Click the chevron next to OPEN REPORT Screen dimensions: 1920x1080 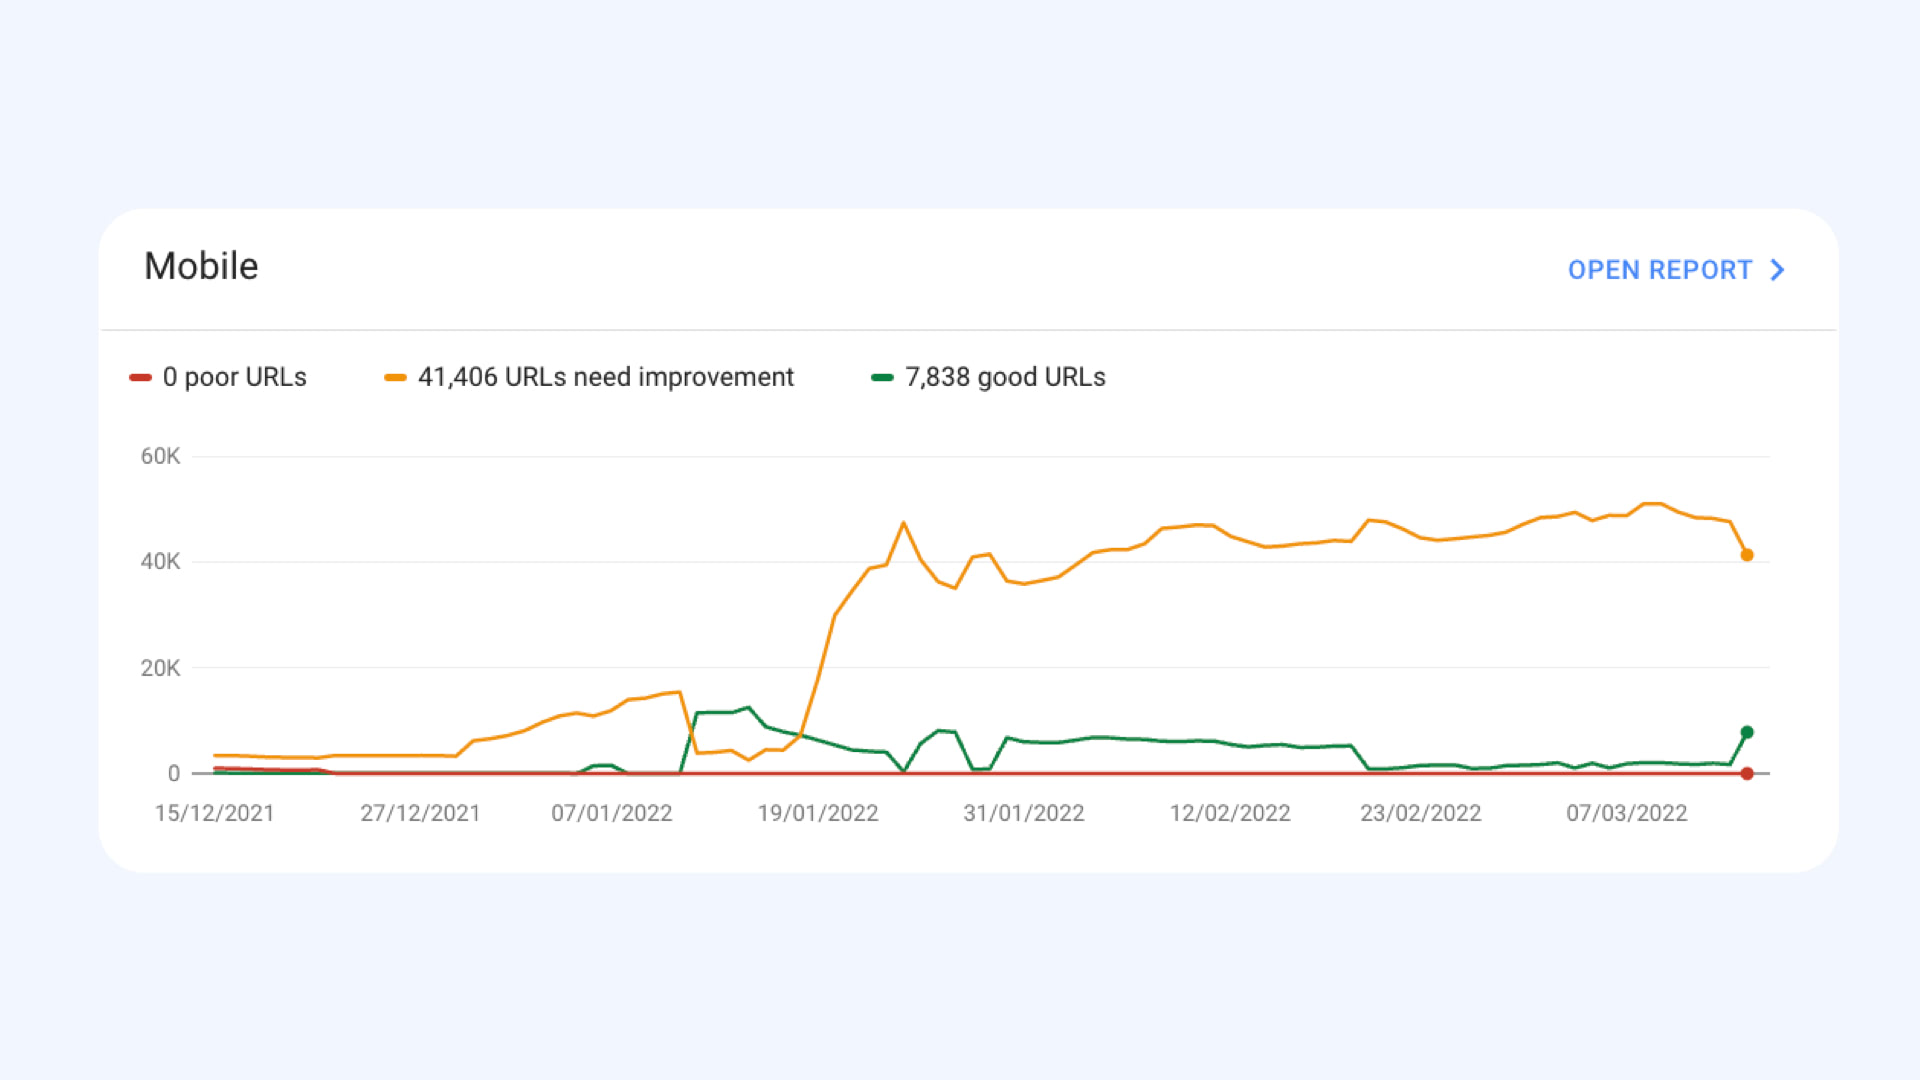1778,270
